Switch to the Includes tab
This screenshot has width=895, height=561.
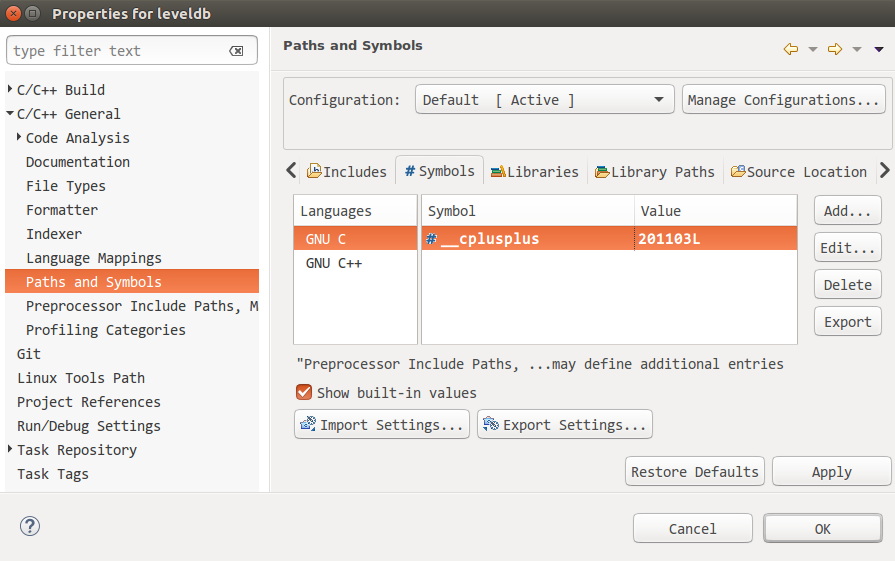coord(346,171)
